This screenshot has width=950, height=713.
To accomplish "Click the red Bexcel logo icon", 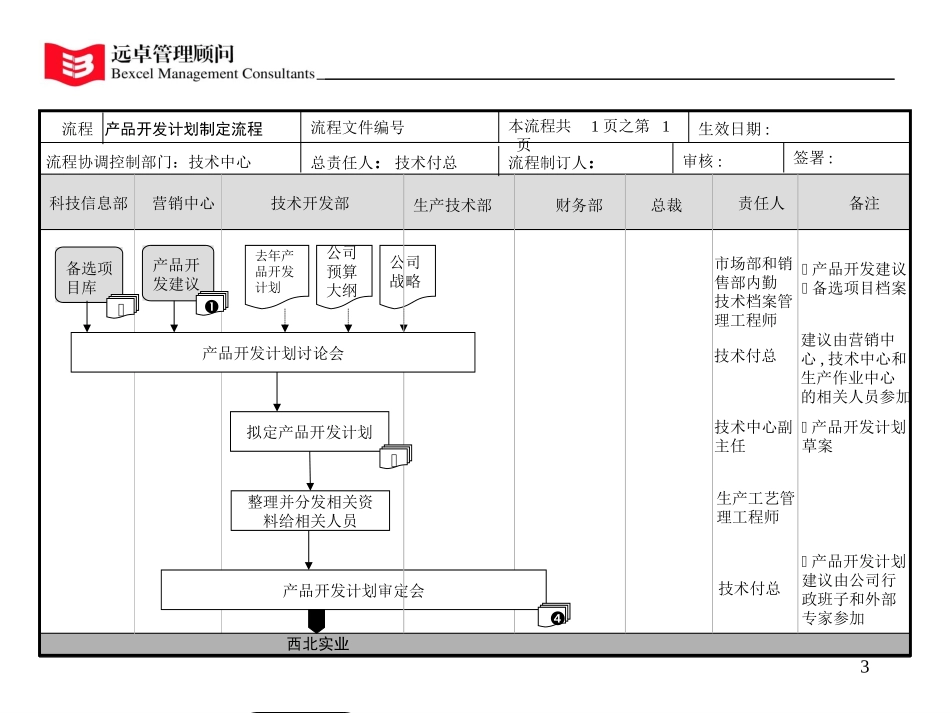I will [x=74, y=64].
